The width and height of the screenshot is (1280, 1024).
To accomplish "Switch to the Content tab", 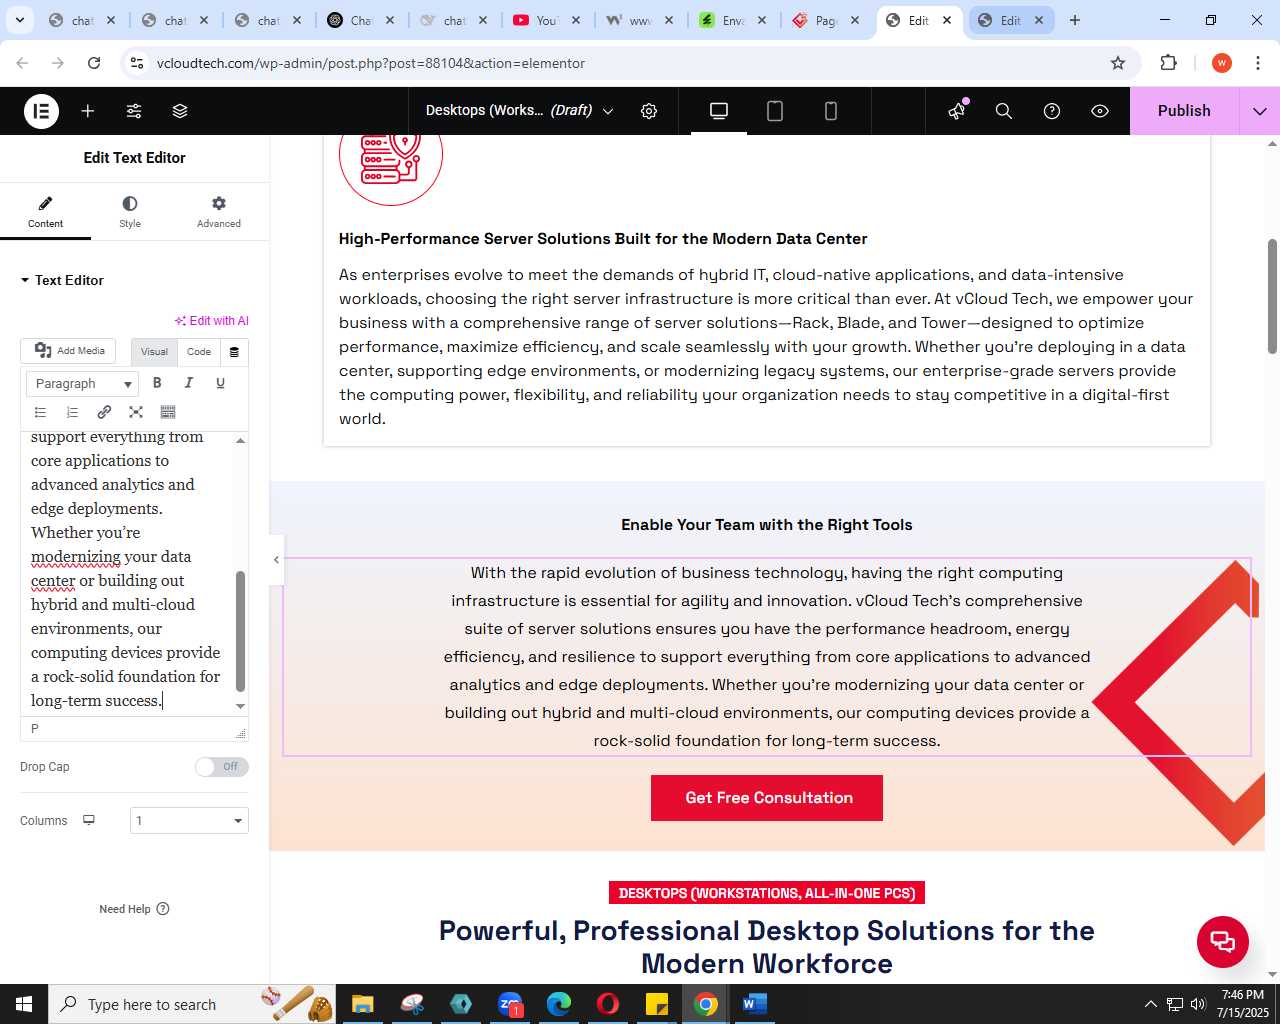I will [x=45, y=212].
